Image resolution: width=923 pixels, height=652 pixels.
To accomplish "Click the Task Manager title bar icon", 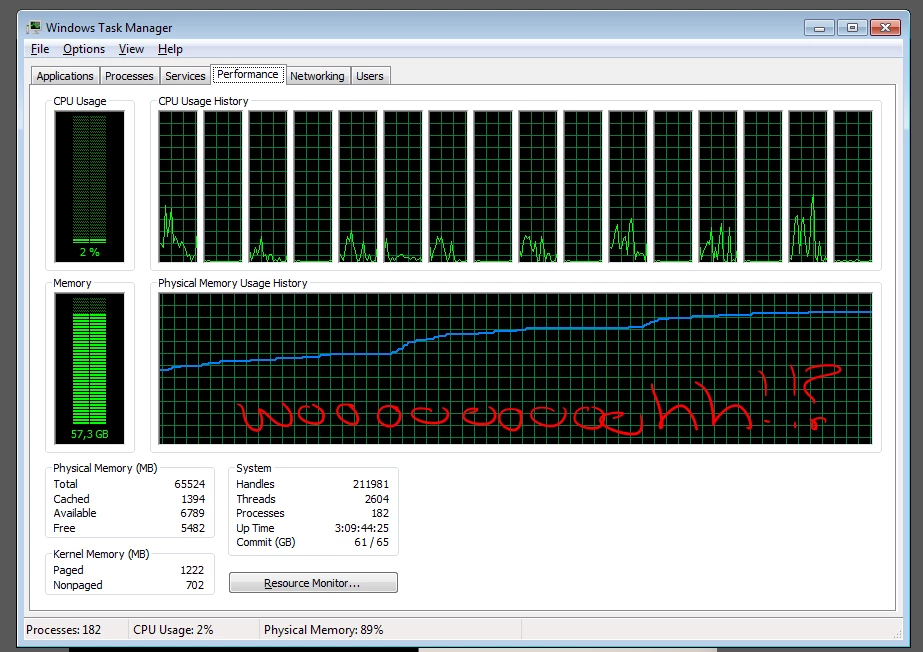I will 34,28.
